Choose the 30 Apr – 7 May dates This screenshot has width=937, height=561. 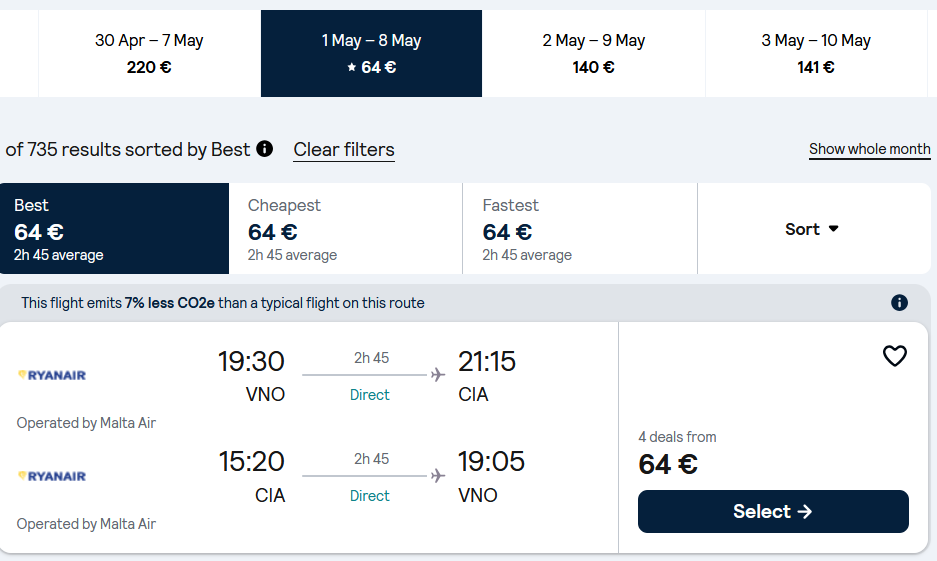pos(149,54)
